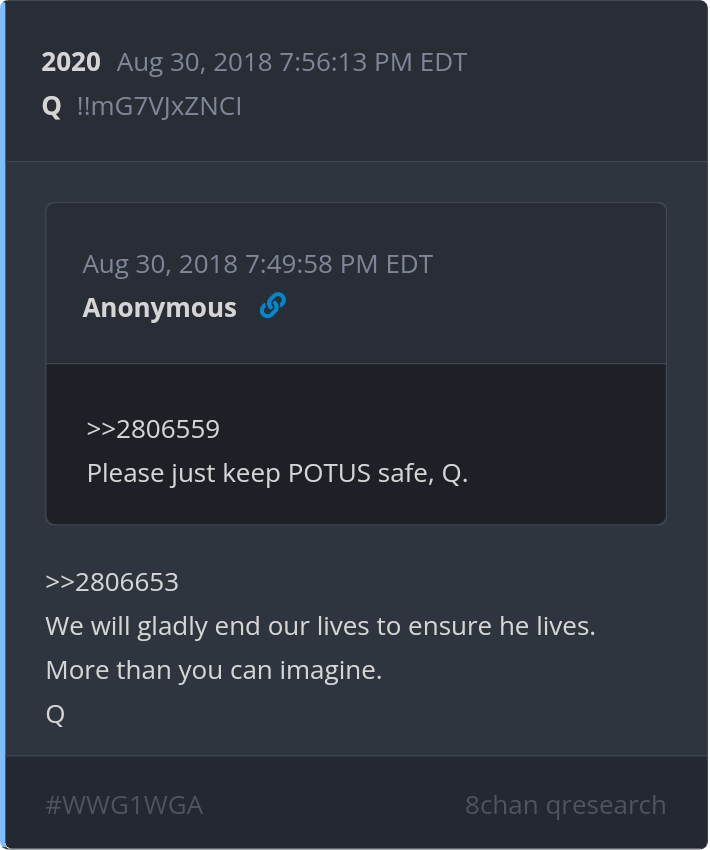Click the Q signature ending the post

(x=55, y=715)
